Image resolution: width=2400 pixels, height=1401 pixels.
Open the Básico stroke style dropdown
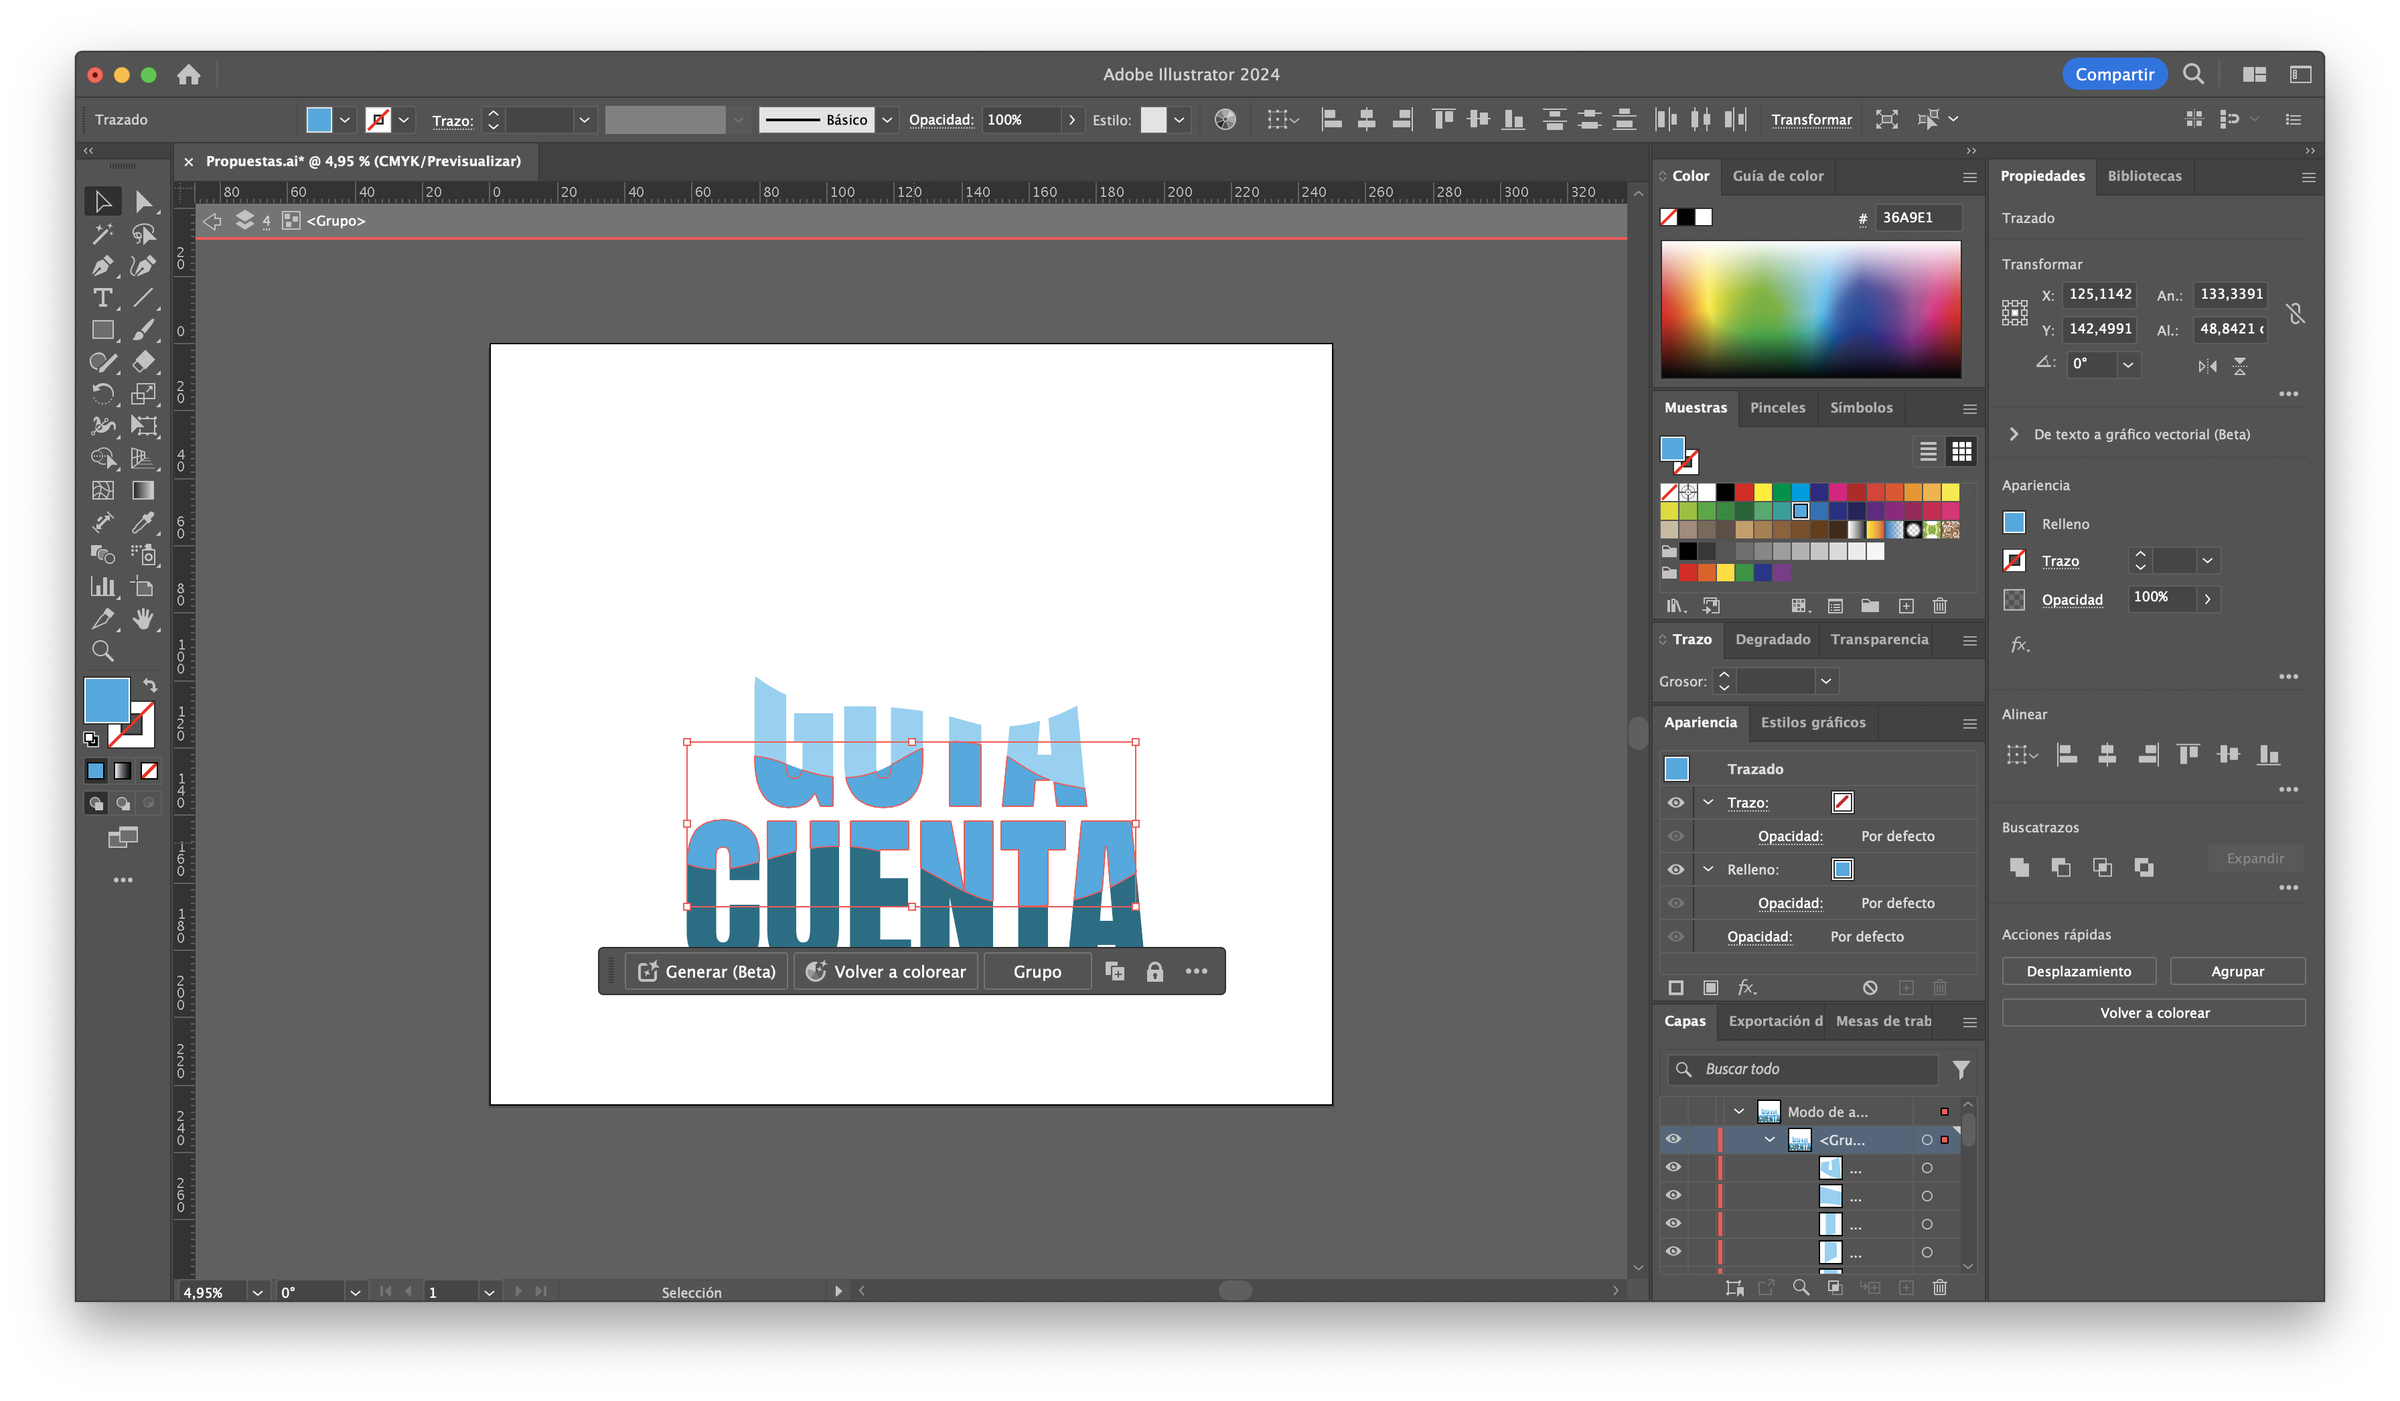[886, 119]
